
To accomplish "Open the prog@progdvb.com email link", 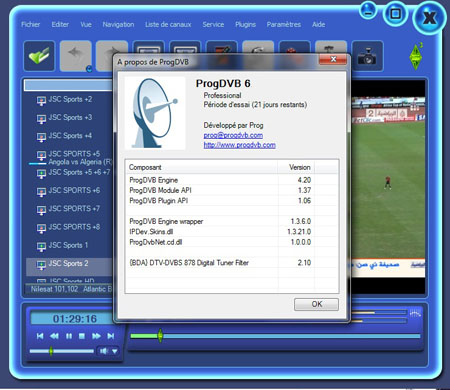I will [x=233, y=135].
